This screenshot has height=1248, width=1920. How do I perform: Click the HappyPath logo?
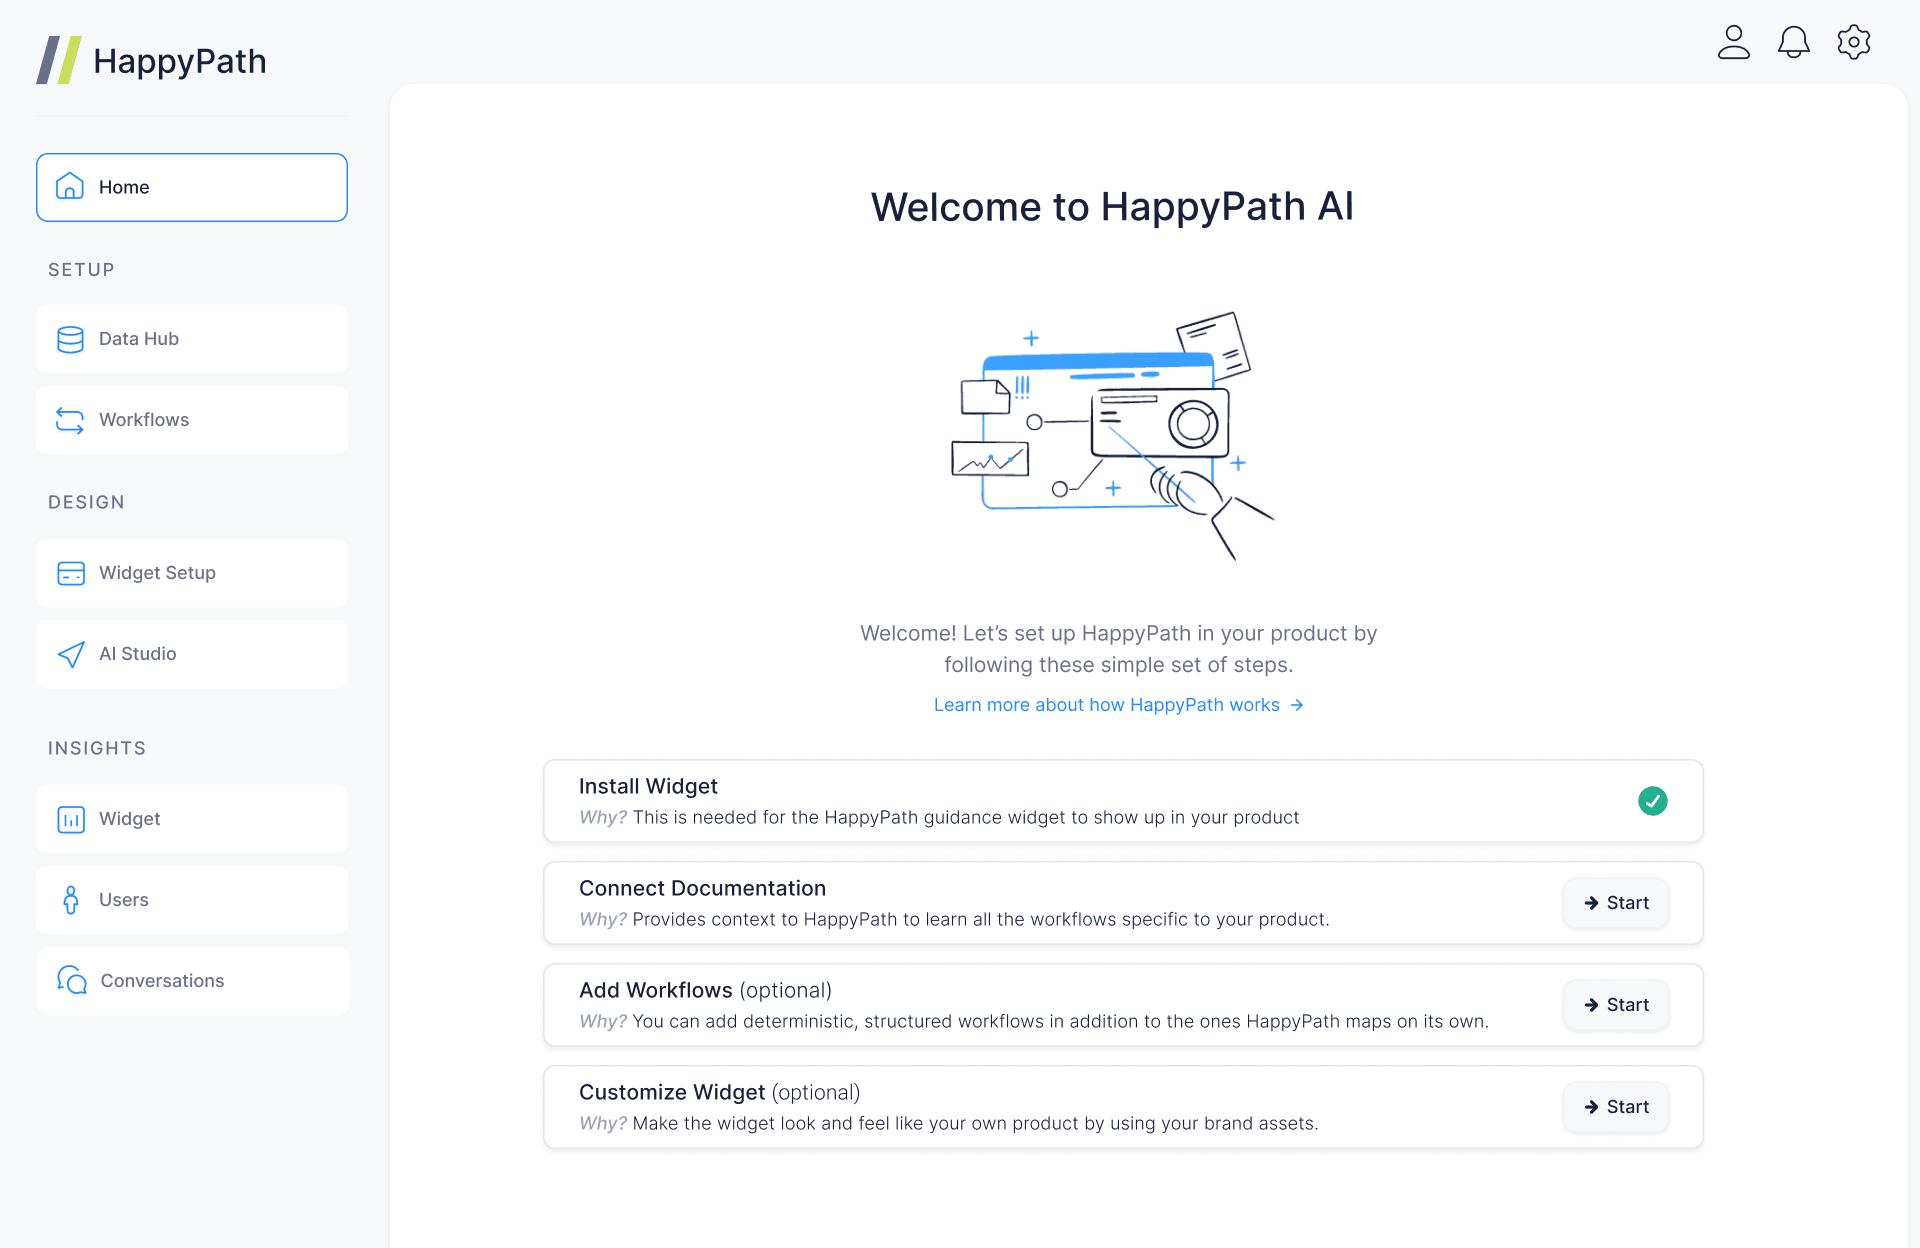(151, 61)
